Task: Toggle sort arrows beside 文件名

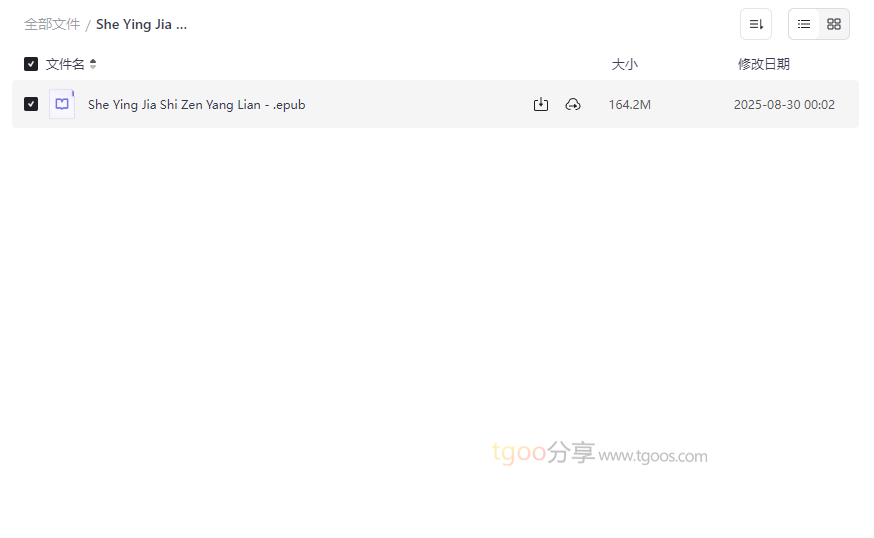Action: pyautogui.click(x=93, y=64)
